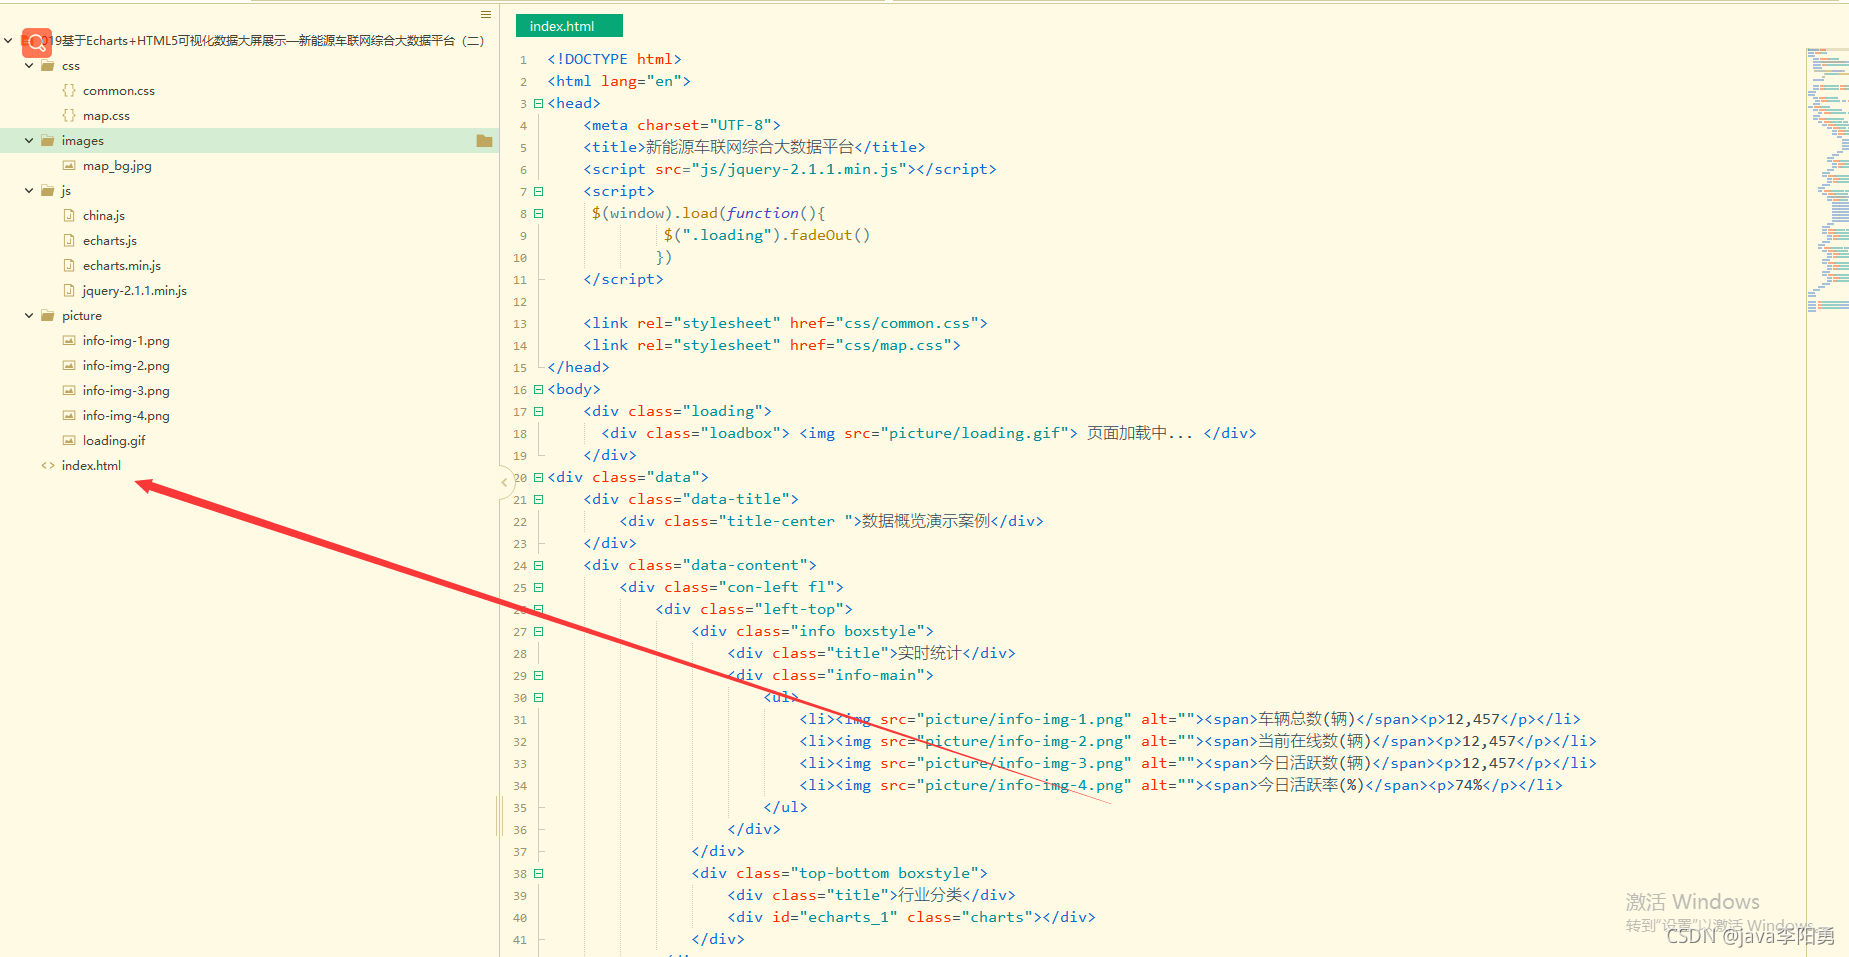This screenshot has height=957, width=1849.
Task: Click the images folder icon
Action: click(48, 141)
